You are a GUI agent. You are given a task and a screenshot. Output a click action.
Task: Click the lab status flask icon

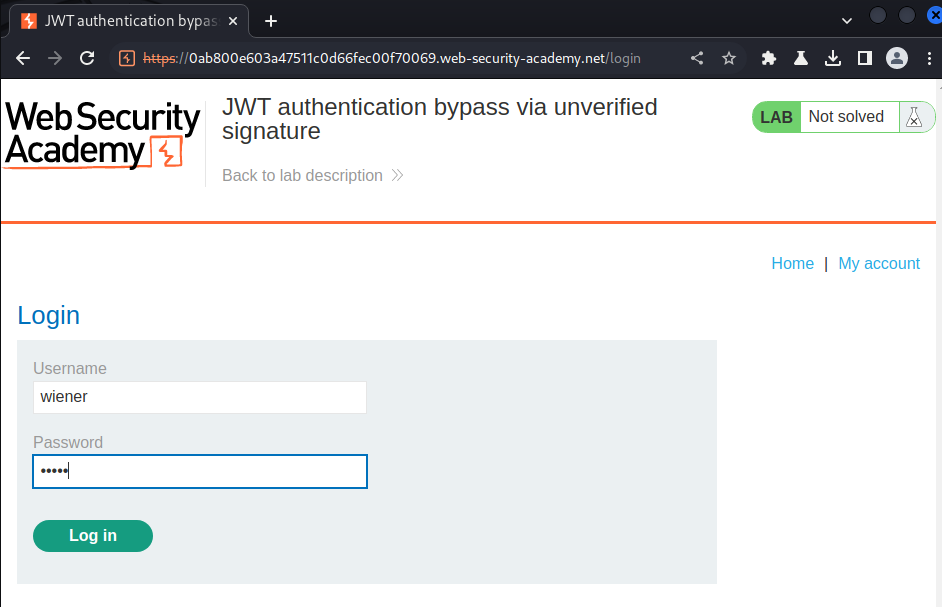pos(914,117)
